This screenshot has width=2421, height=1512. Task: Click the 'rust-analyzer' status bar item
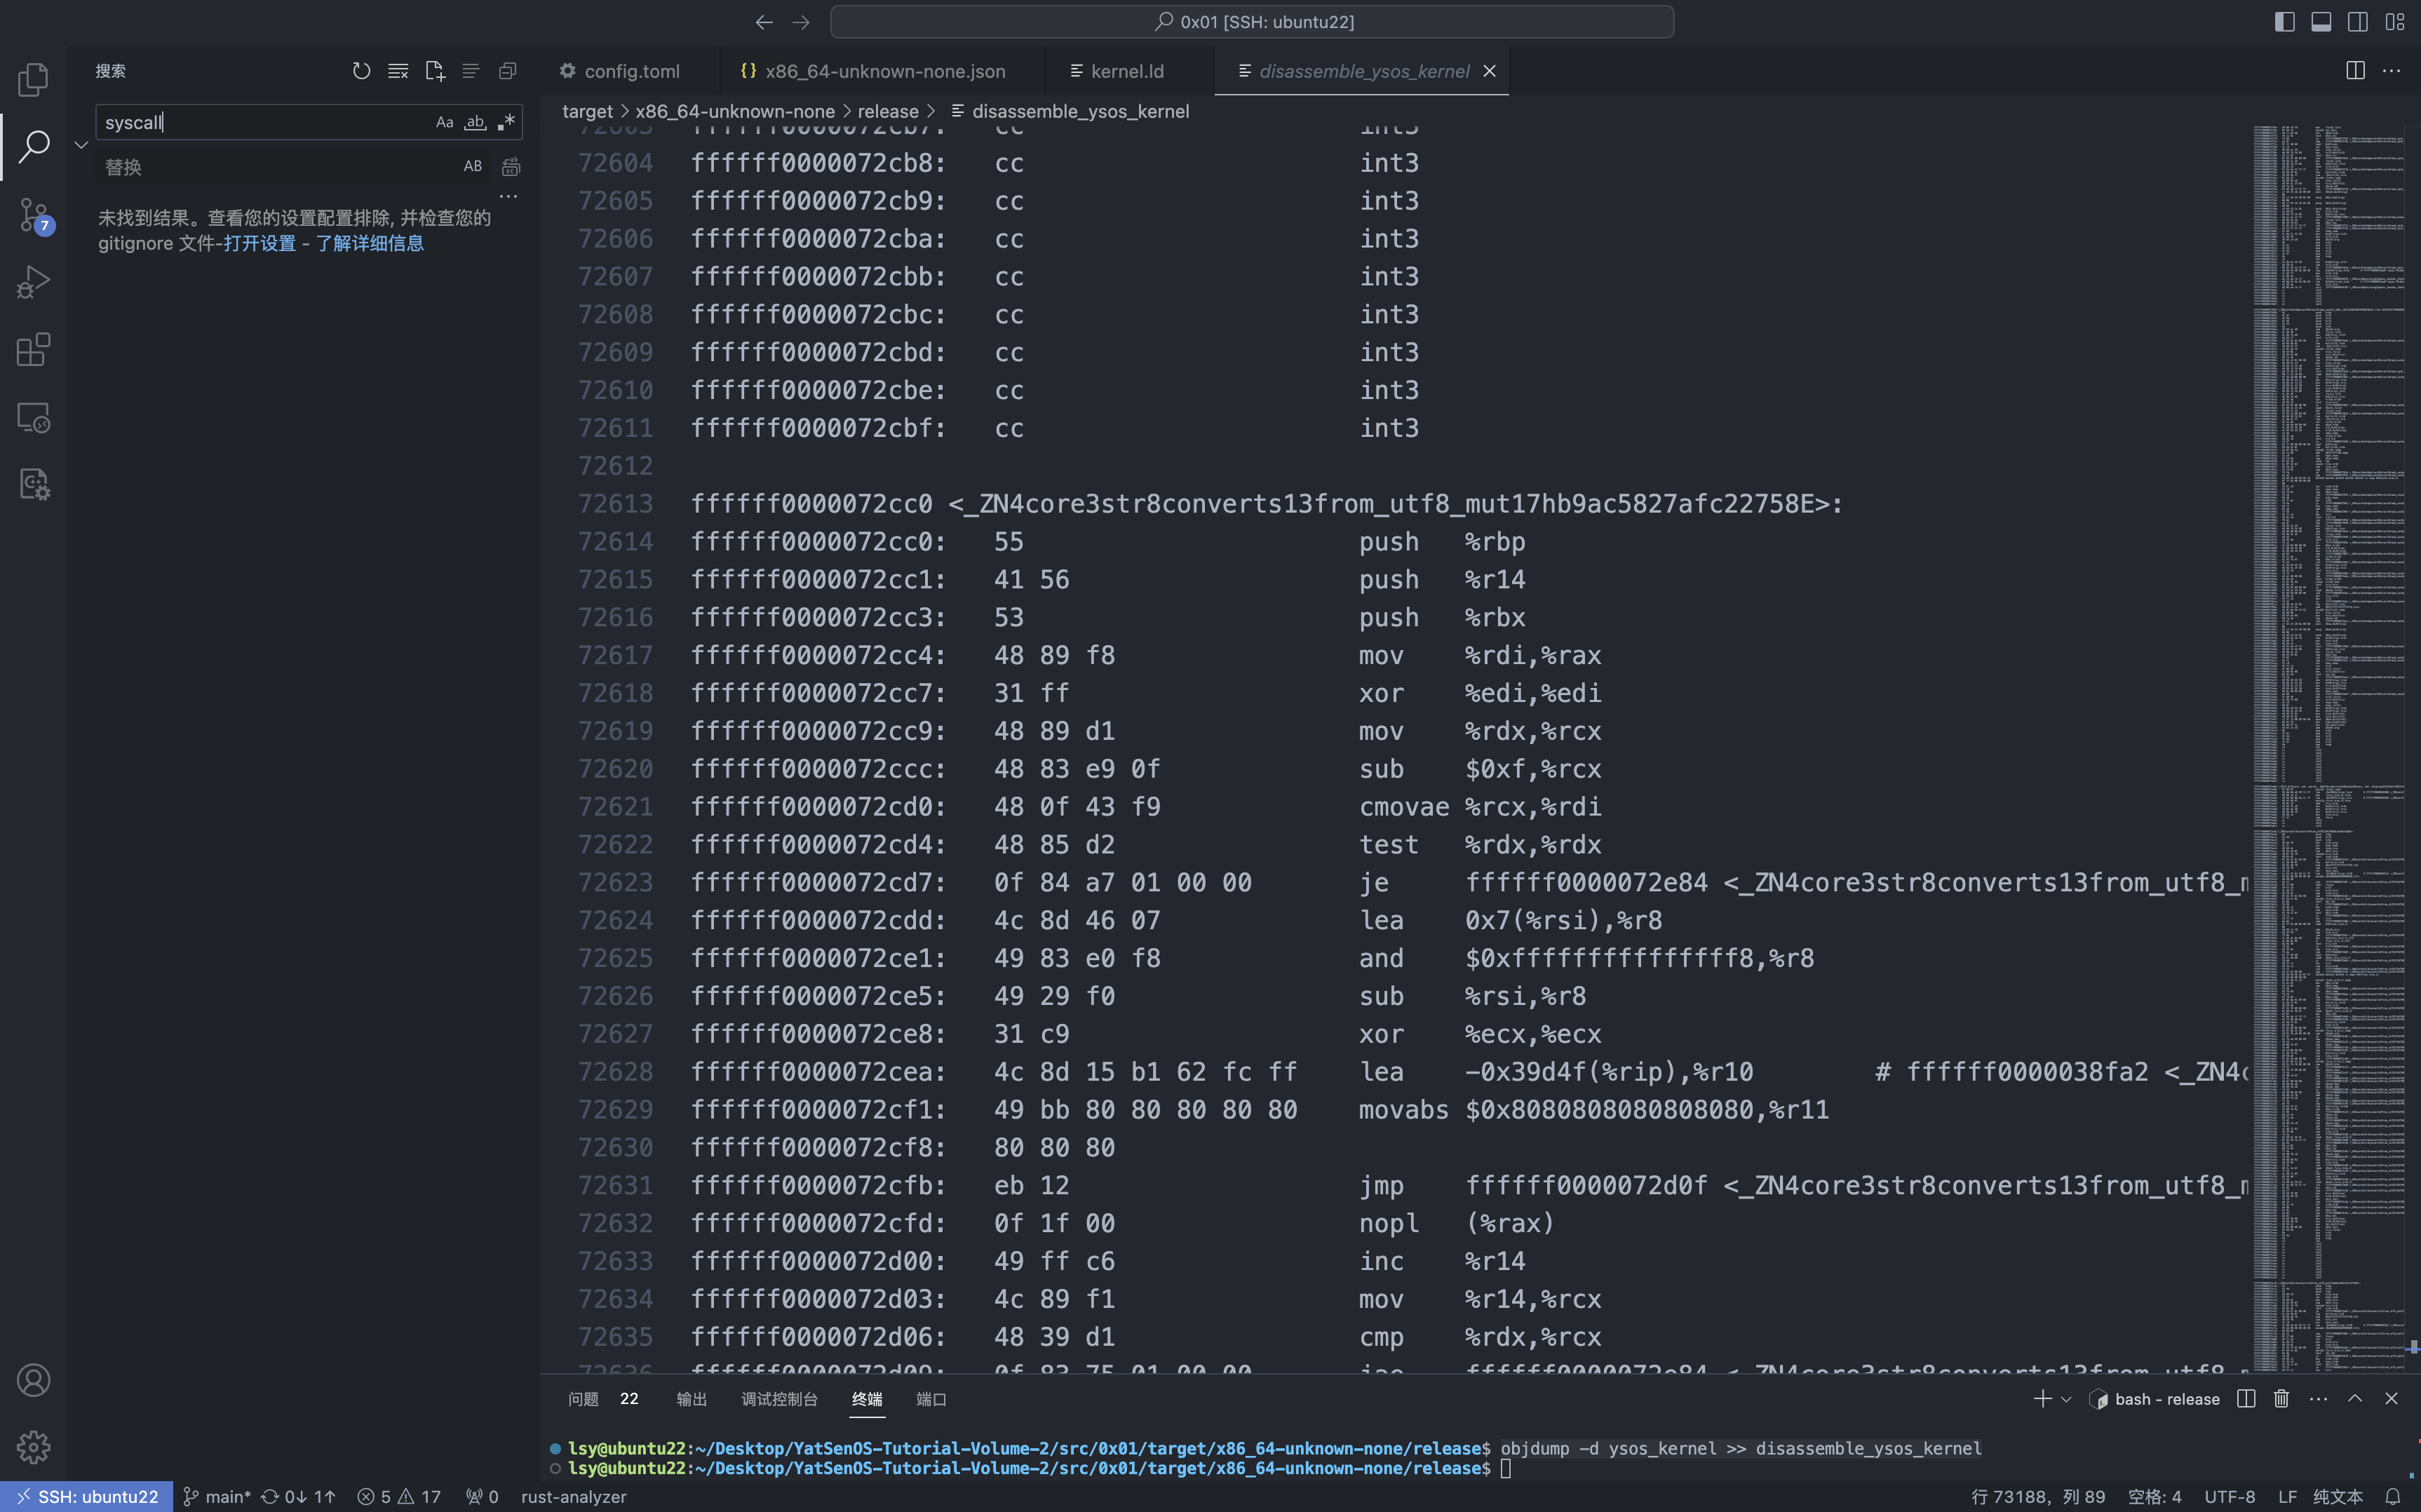coord(573,1497)
